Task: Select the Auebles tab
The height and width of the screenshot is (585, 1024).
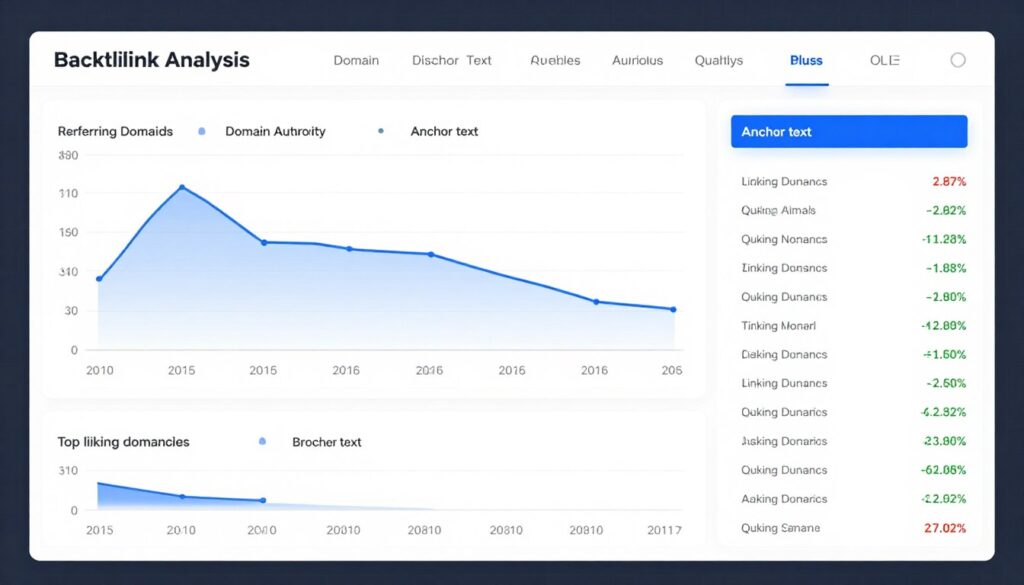Action: [x=555, y=60]
